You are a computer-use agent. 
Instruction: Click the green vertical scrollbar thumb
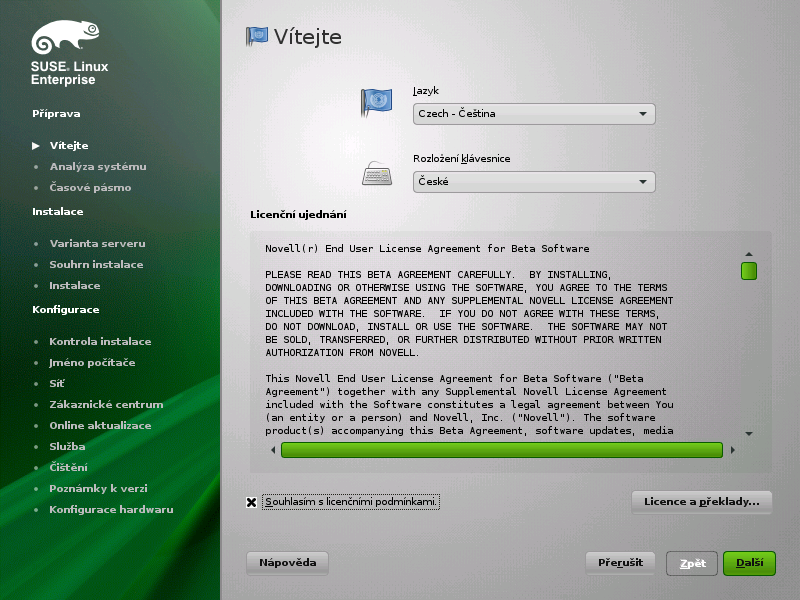(749, 271)
